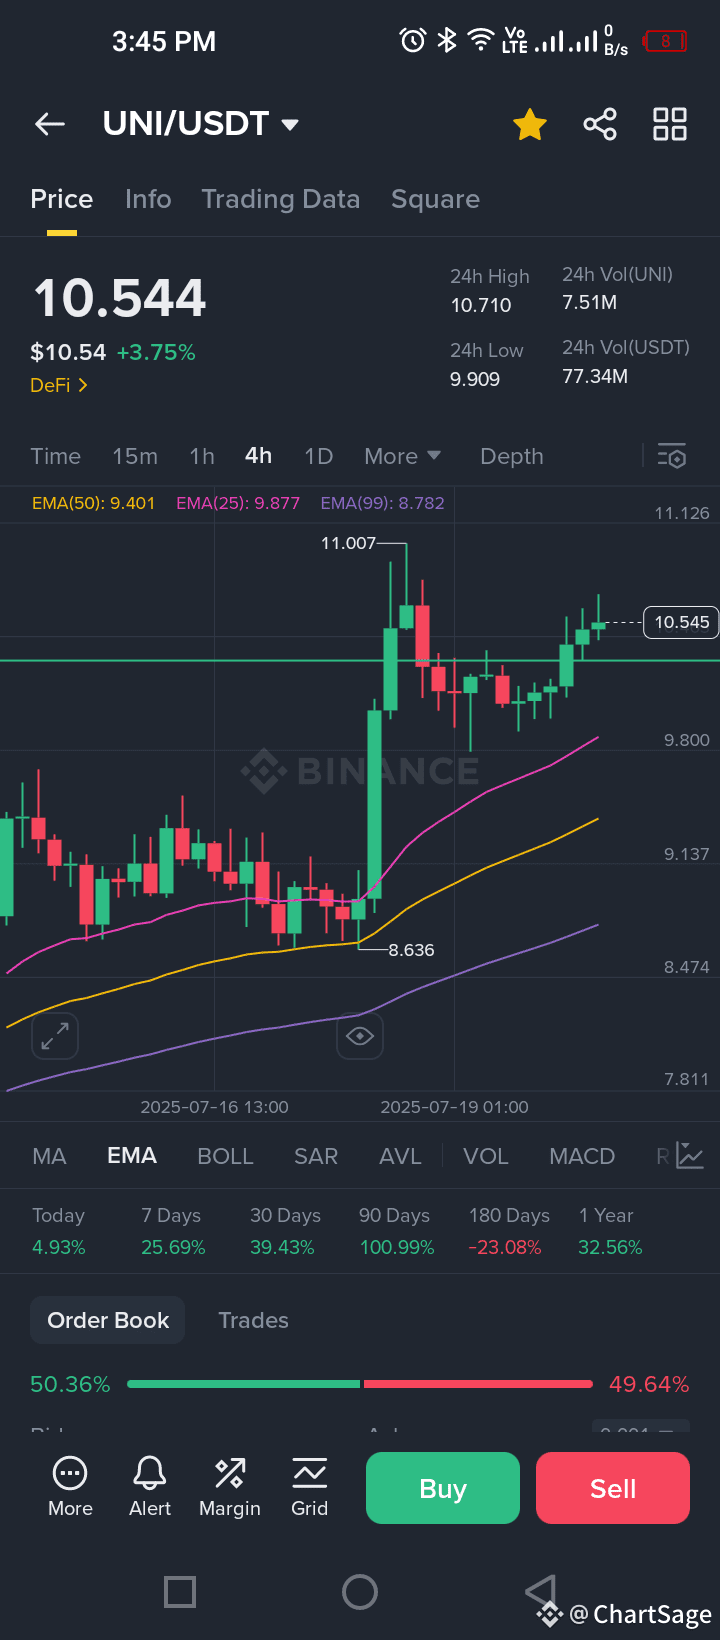Viewport: 720px width, 1640px height.
Task: Tap the 90 Days 100.99% performance
Action: click(396, 1231)
